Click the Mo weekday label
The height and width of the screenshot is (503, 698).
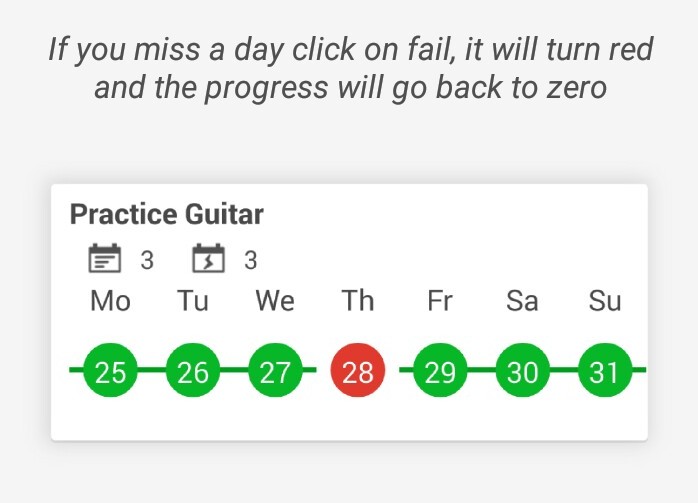(110, 301)
